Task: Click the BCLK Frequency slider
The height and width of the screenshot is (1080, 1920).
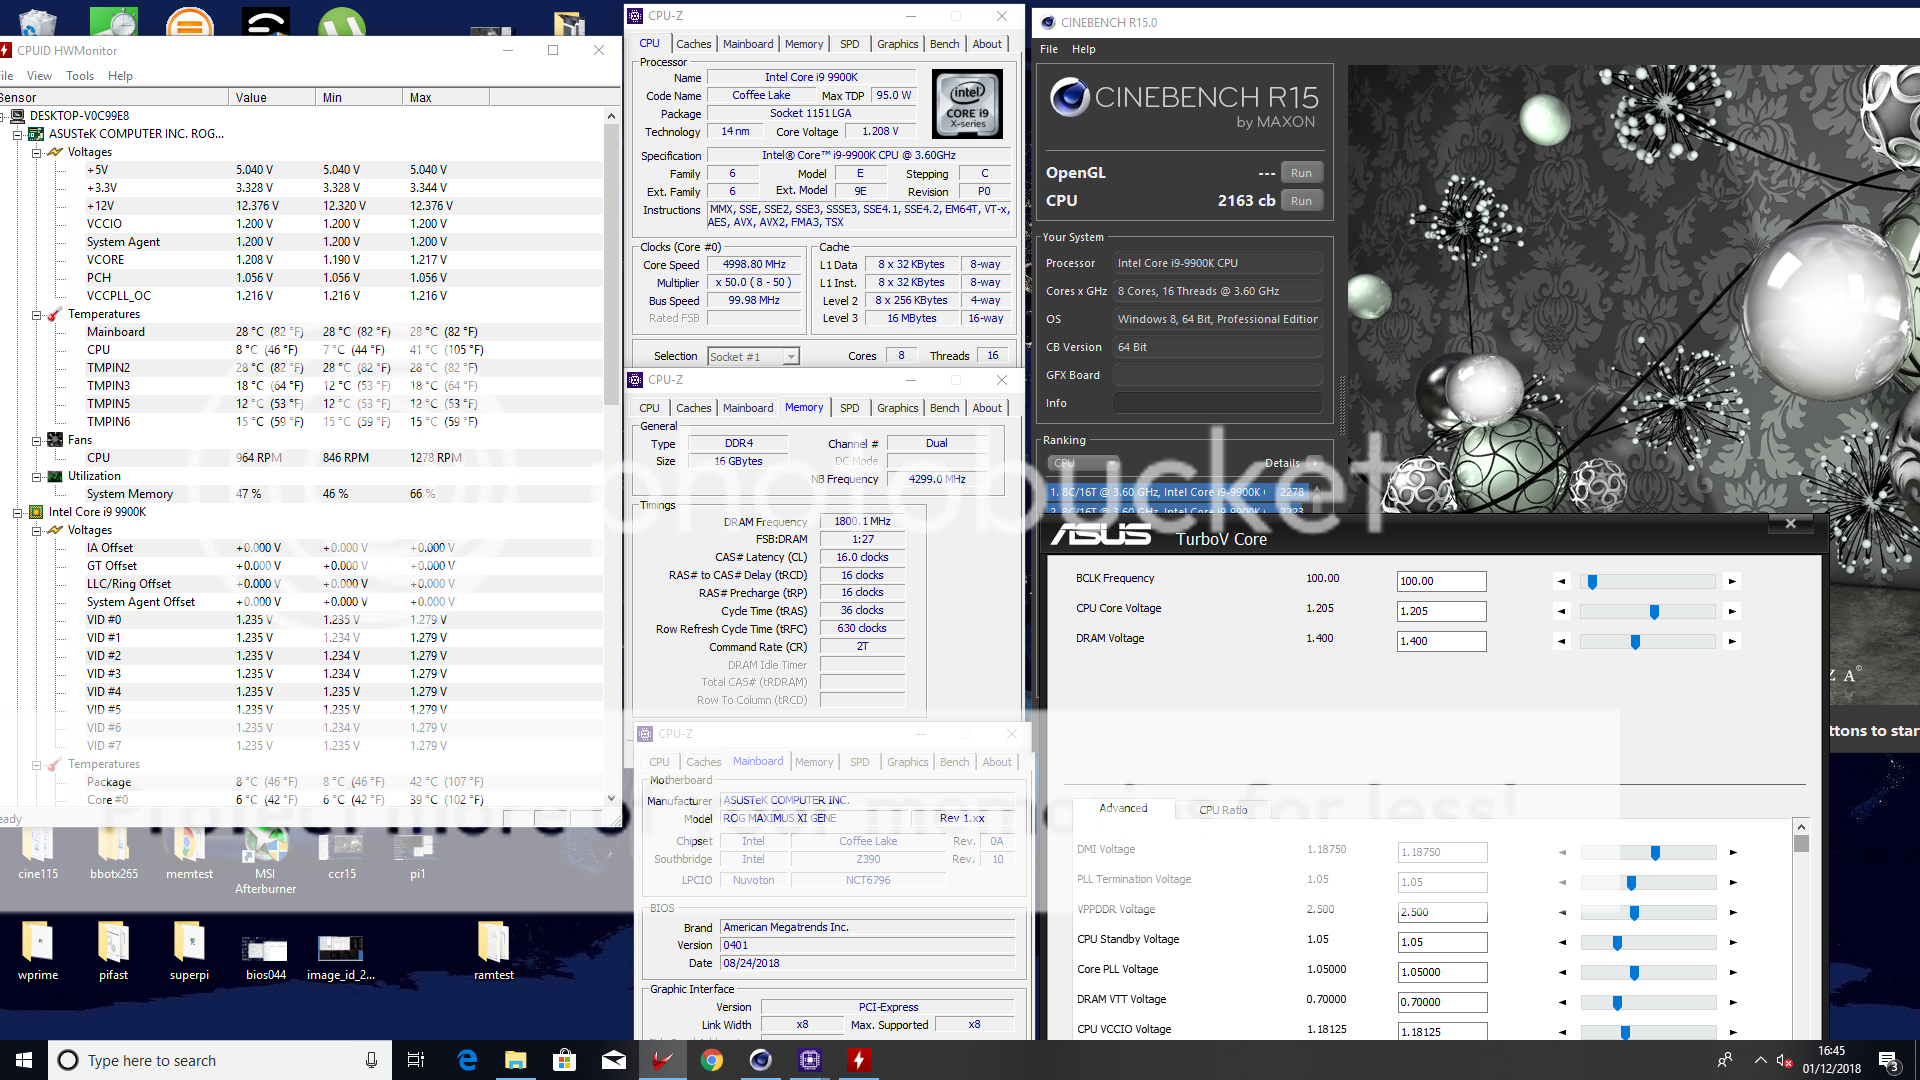Action: click(1647, 581)
